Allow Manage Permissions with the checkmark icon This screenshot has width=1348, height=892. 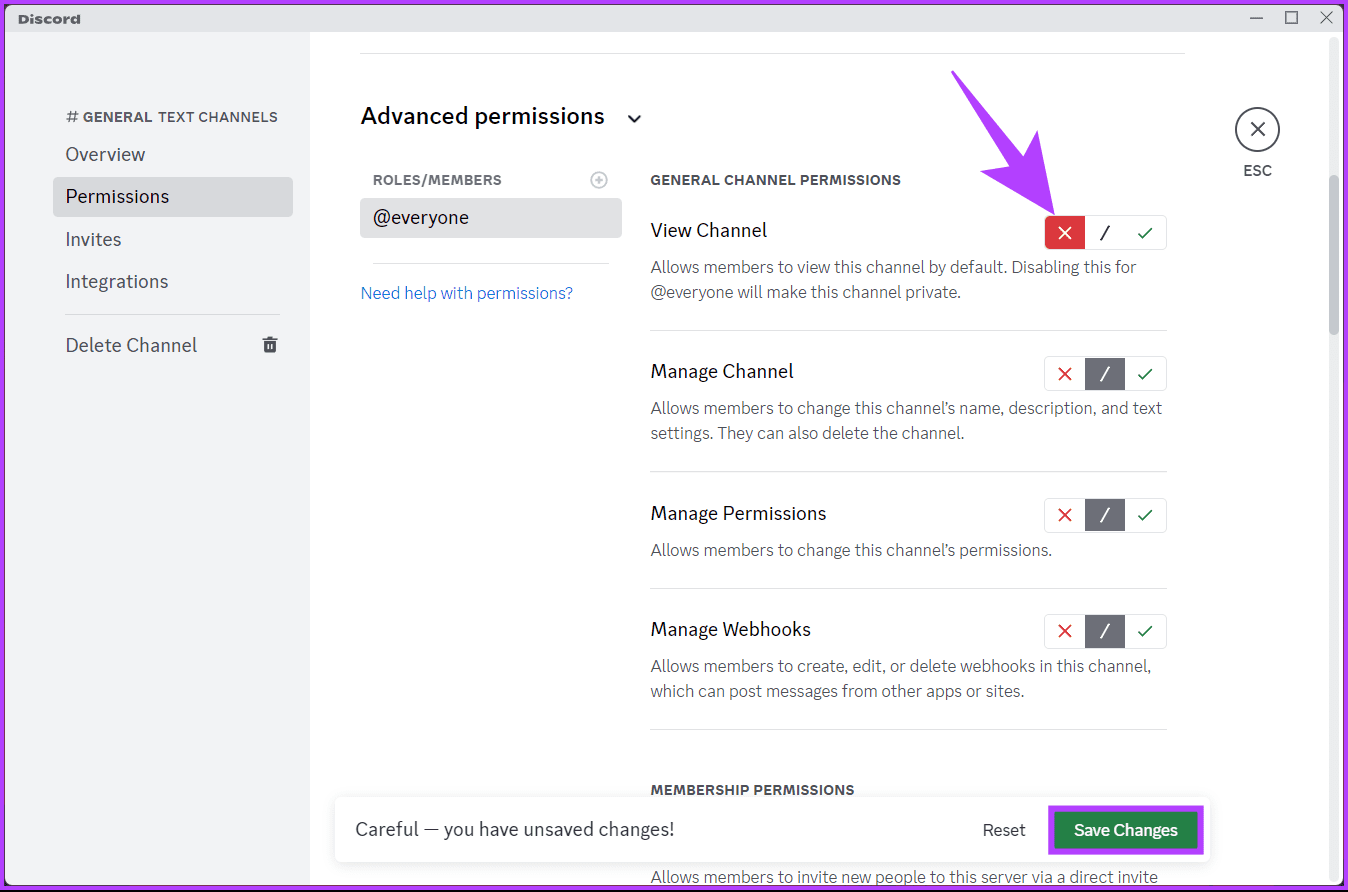tap(1145, 515)
